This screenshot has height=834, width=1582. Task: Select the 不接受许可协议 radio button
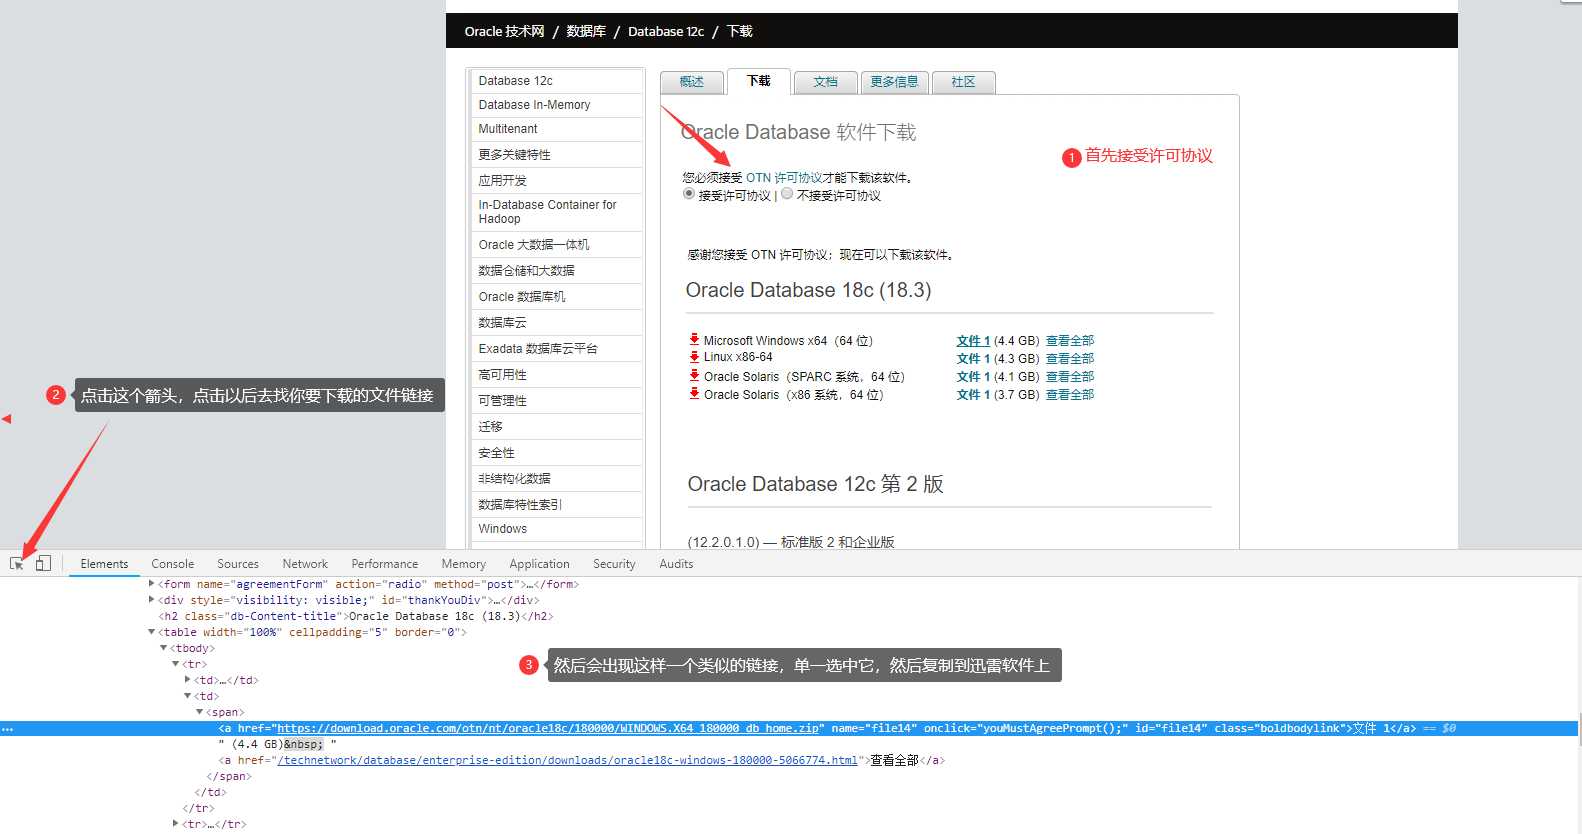coord(787,194)
